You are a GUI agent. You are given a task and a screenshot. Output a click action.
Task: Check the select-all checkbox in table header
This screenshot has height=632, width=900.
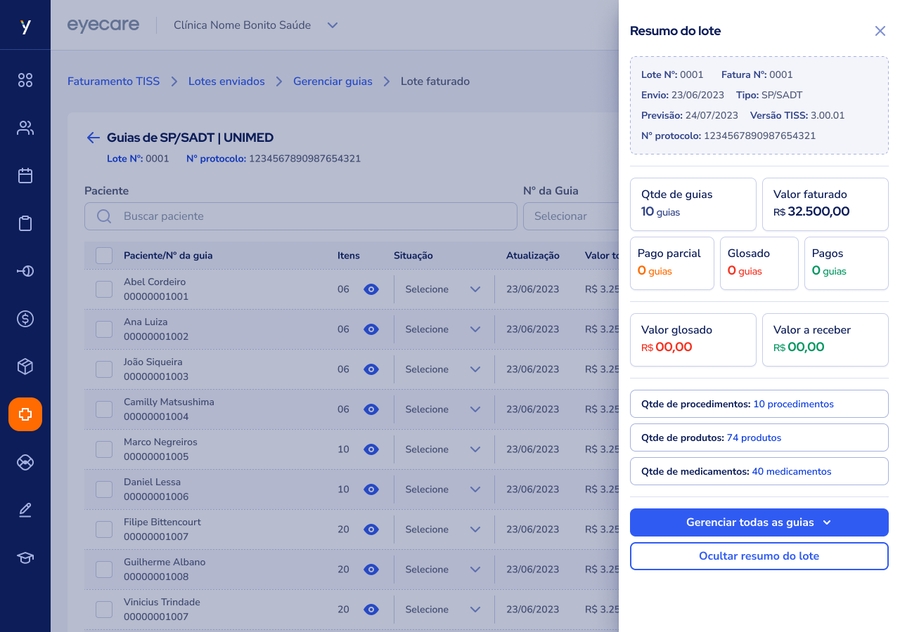(x=104, y=256)
